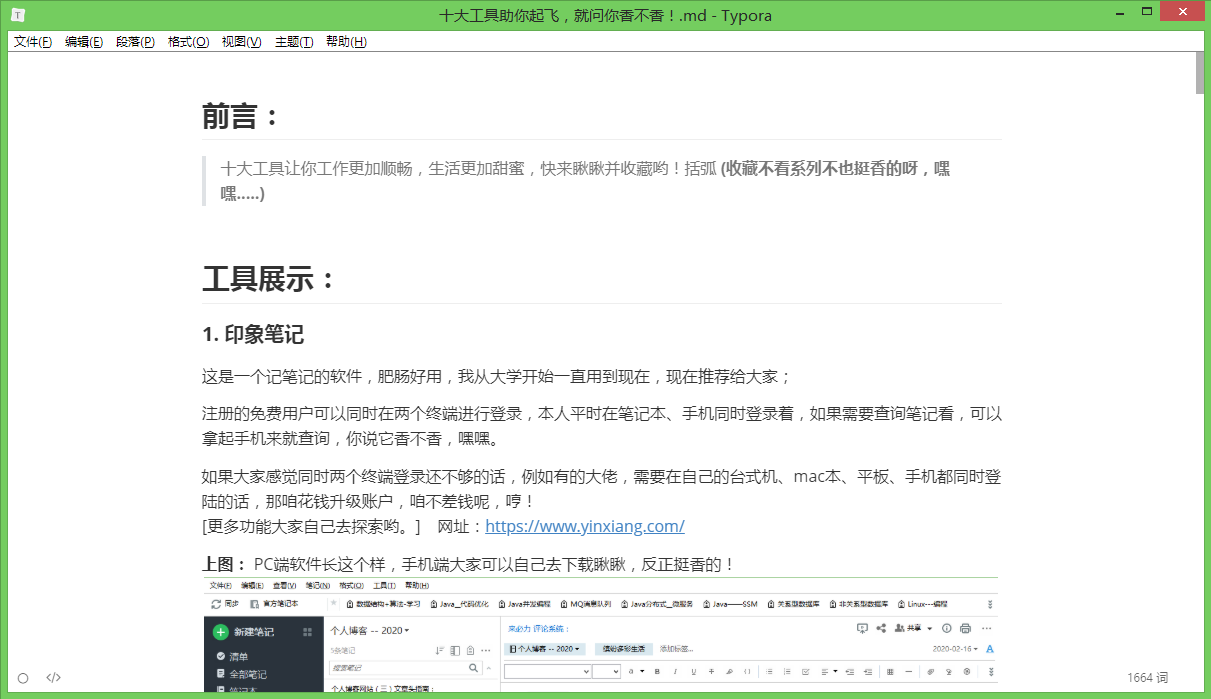Click the paragraph starting 这是一个记笔记的软件
The width and height of the screenshot is (1211, 699).
pos(497,377)
